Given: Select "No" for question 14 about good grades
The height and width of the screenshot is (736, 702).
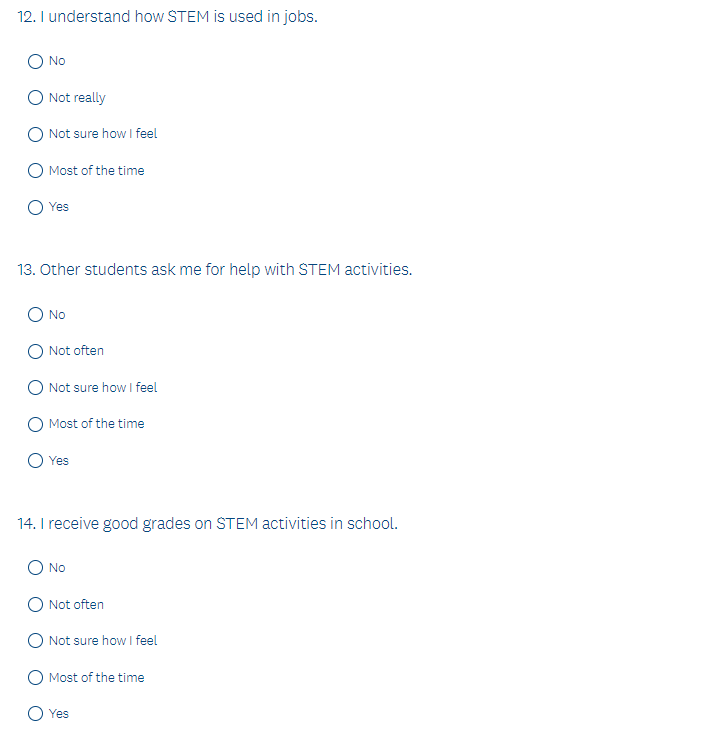Looking at the screenshot, I should [36, 568].
